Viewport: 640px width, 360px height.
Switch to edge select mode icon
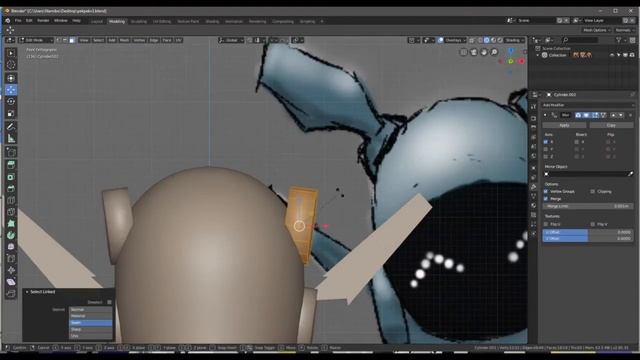click(65, 40)
